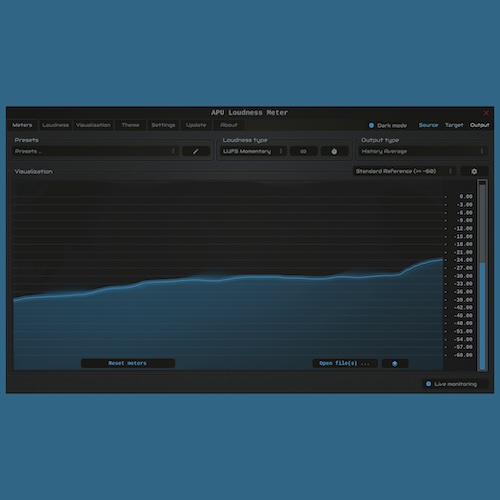Go to the Theme tab
The height and width of the screenshot is (500, 500).
tap(130, 125)
